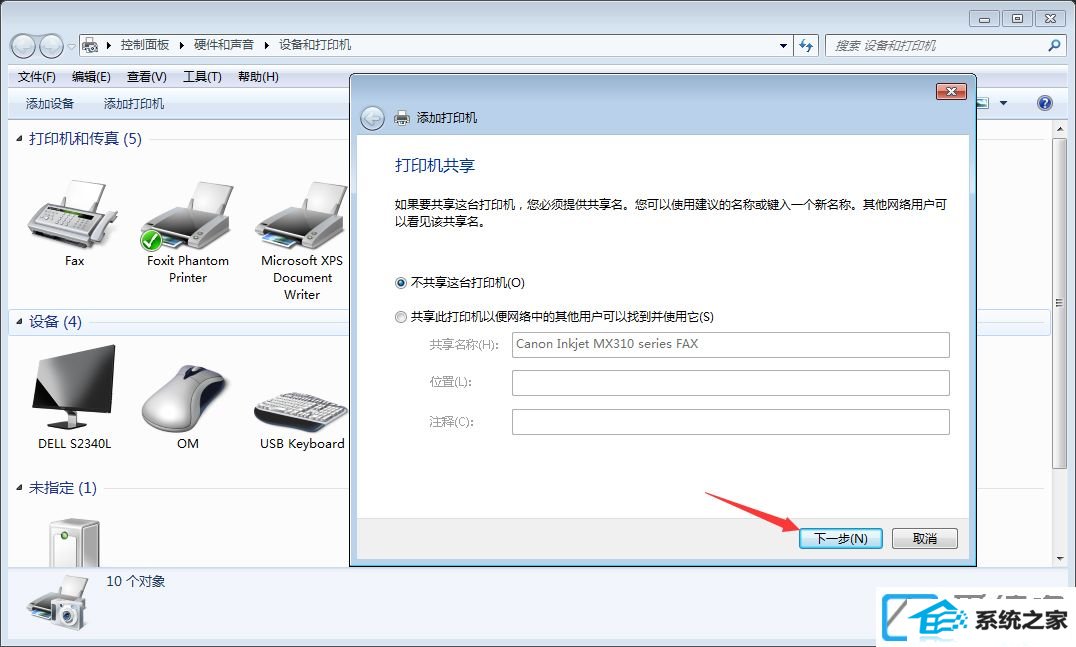Viewport: 1076px width, 647px height.
Task: Collapse the 设备 (4) group
Action: pos(19,321)
